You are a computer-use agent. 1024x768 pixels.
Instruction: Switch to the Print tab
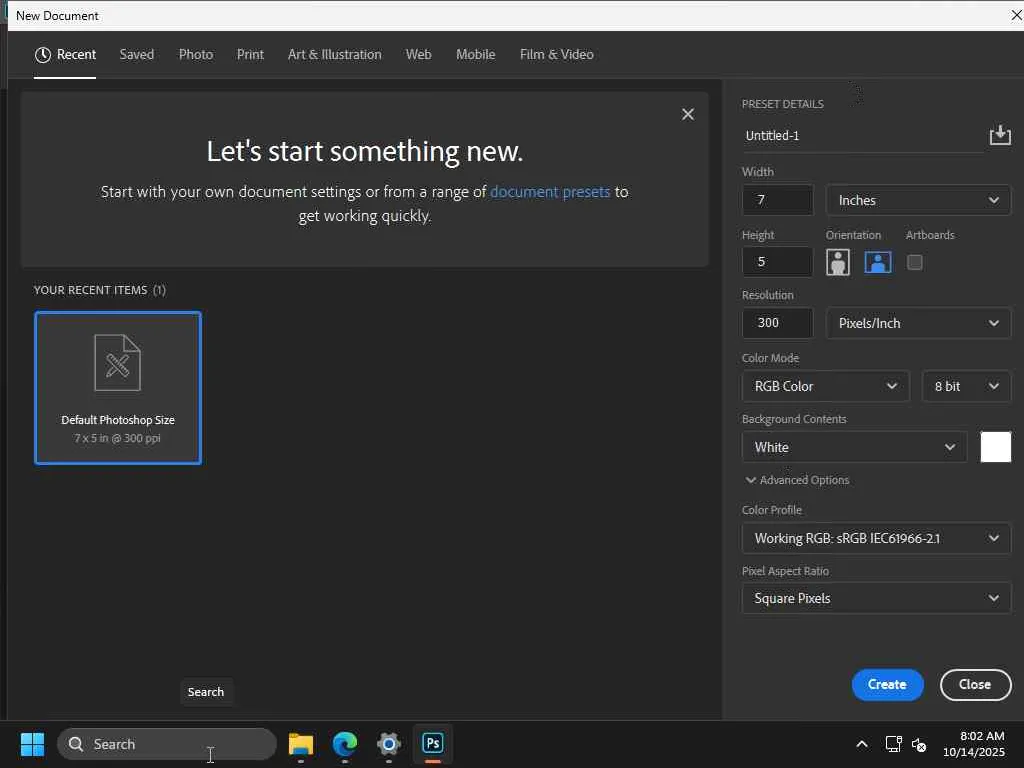coord(250,55)
